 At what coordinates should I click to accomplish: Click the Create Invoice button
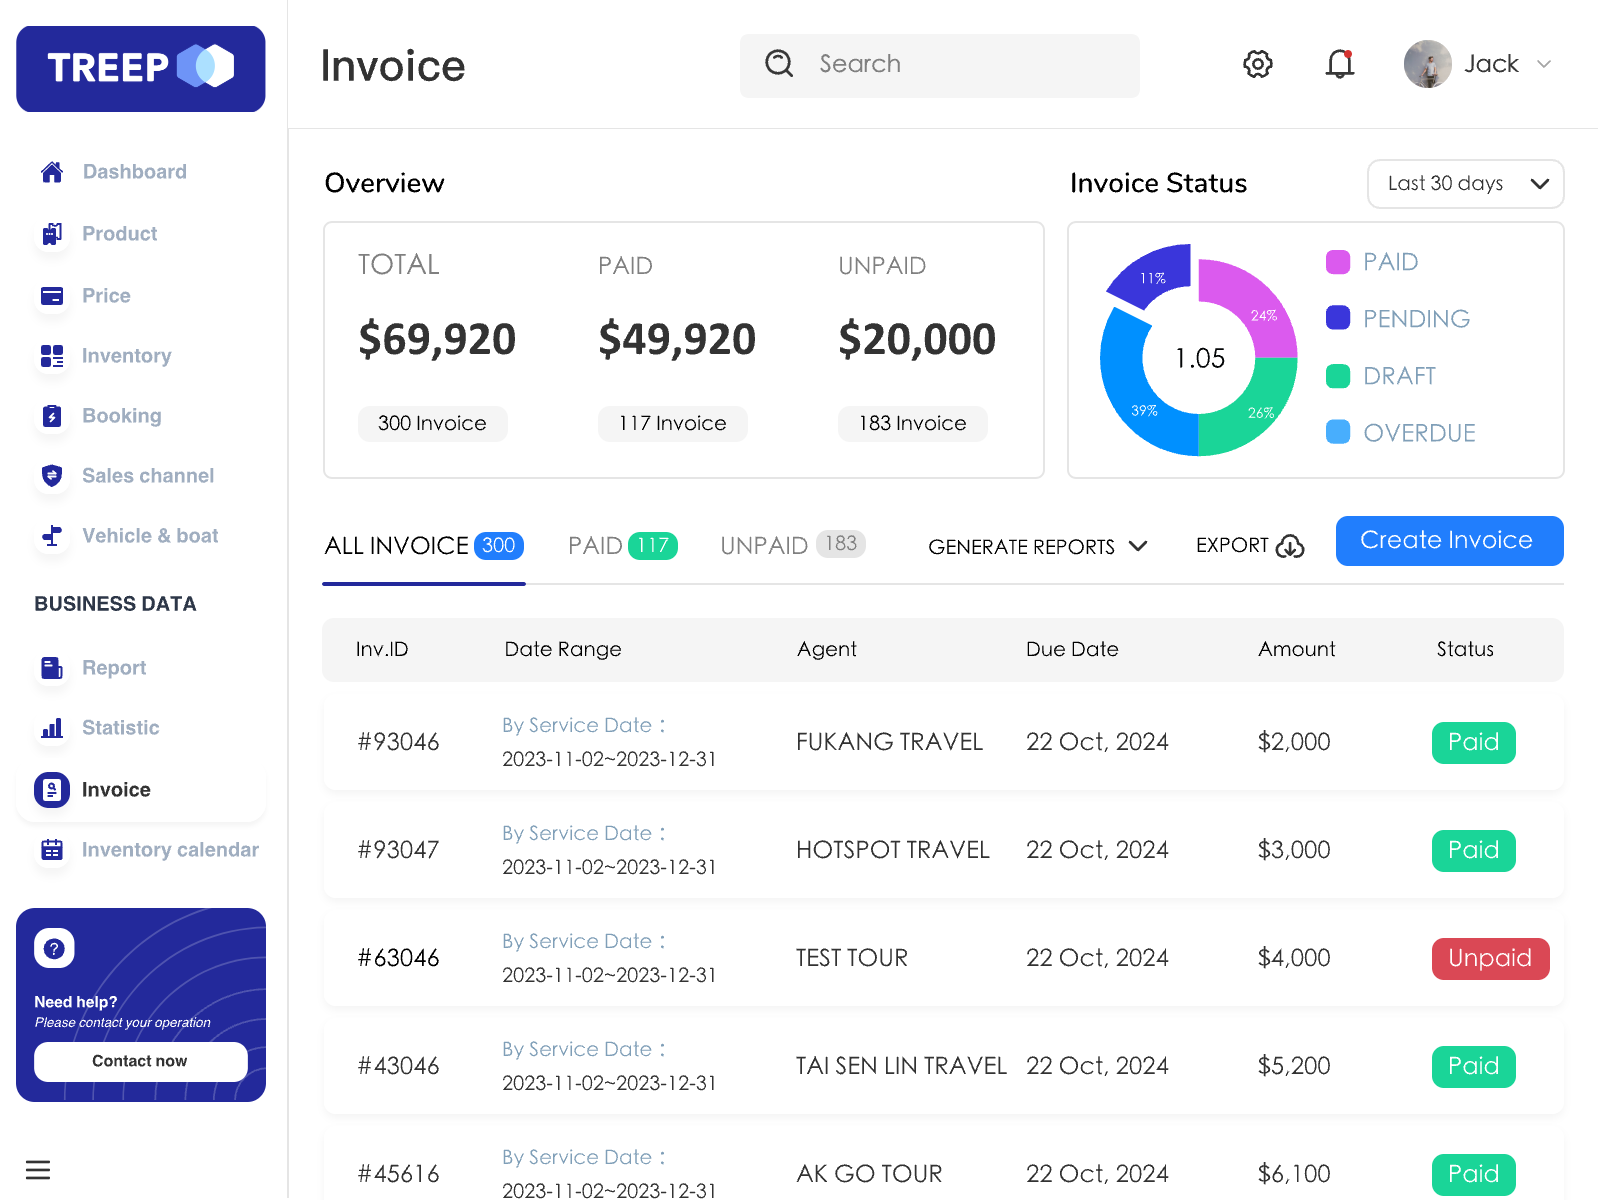click(x=1449, y=541)
